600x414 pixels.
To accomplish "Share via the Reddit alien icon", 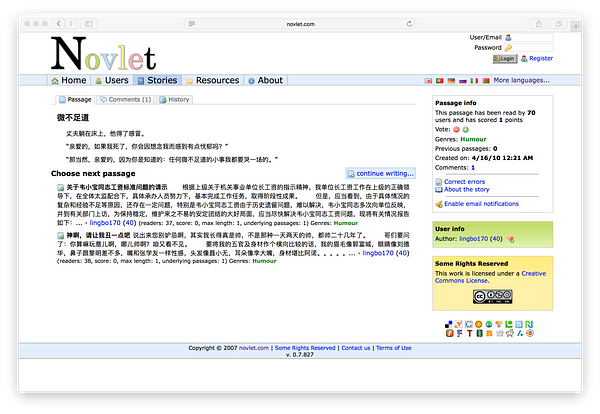I will coord(510,333).
